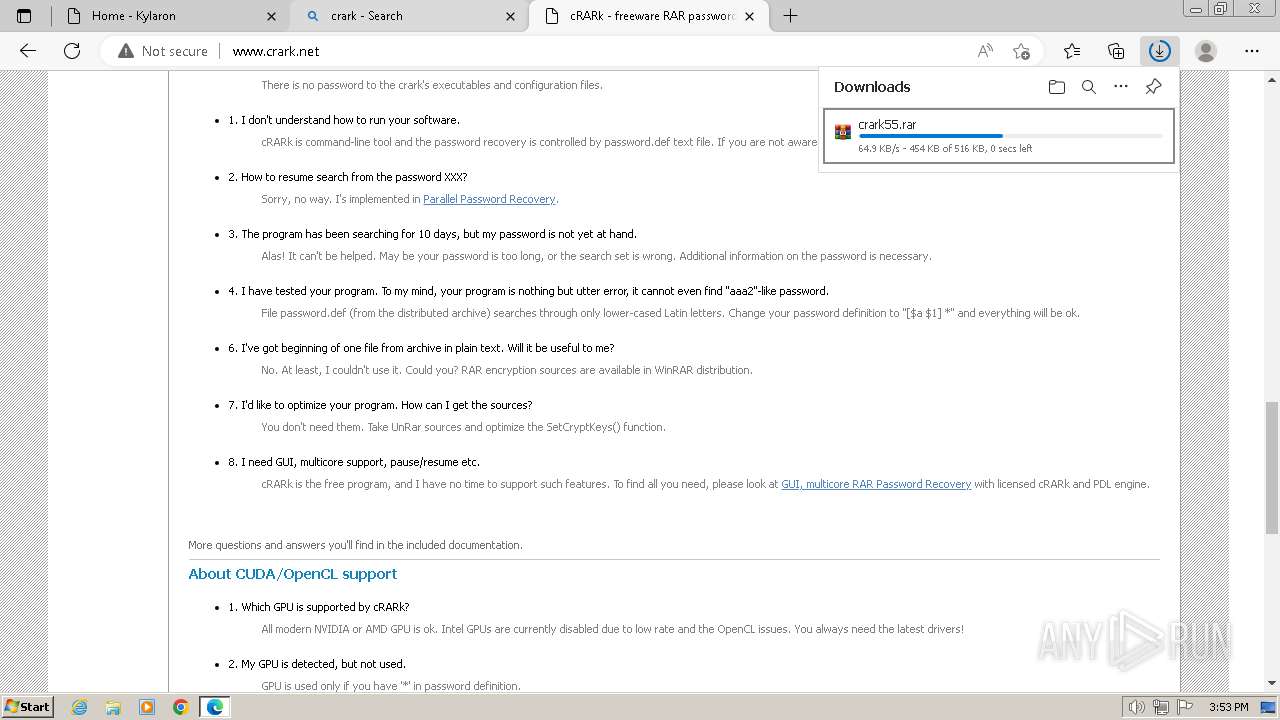Click the crark55.rar file icon
Screen dimensions: 1280x720
(843, 131)
